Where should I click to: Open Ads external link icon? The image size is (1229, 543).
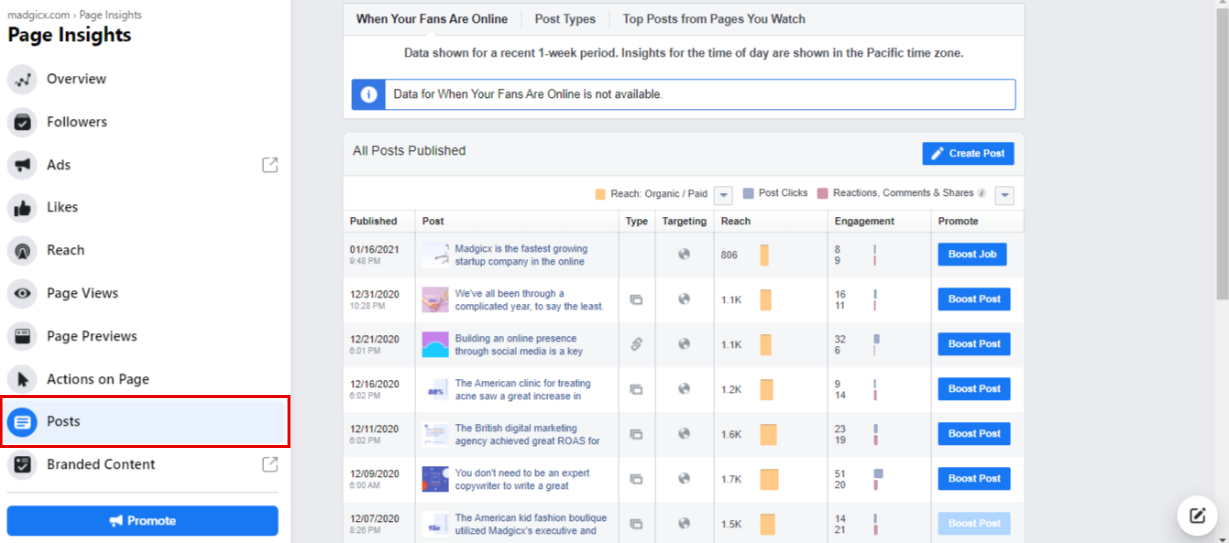270,165
